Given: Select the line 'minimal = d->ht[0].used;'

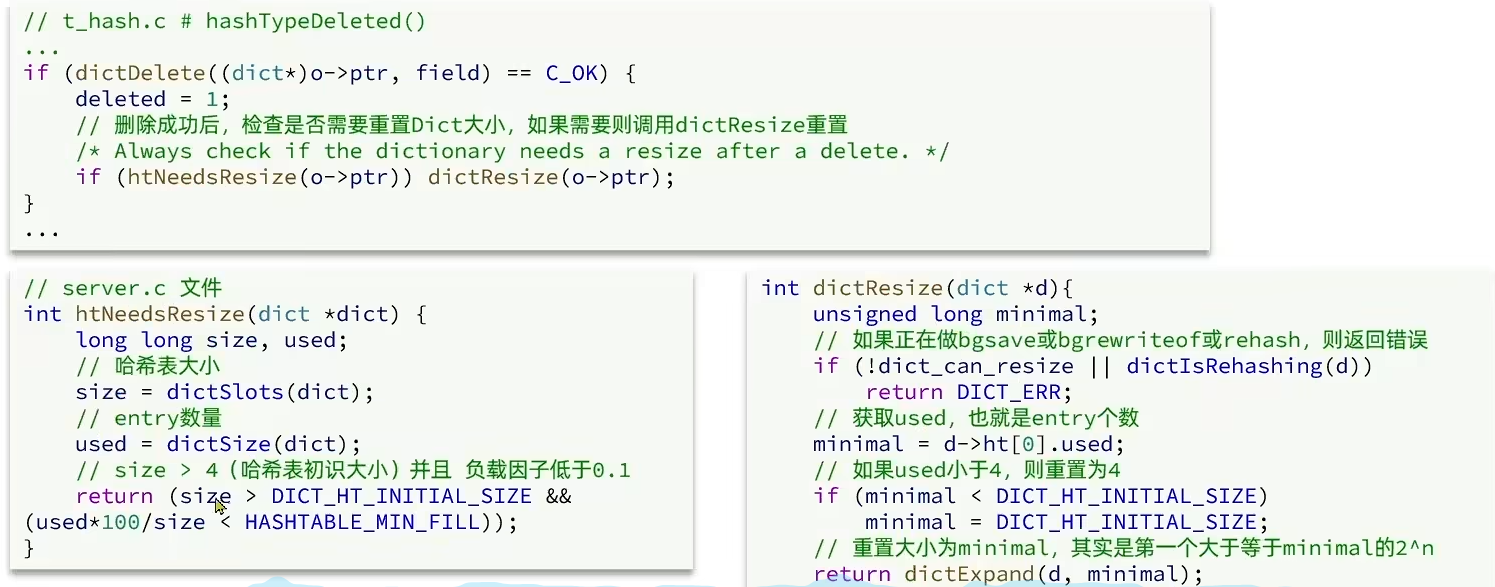Looking at the screenshot, I should pyautogui.click(x=969, y=444).
